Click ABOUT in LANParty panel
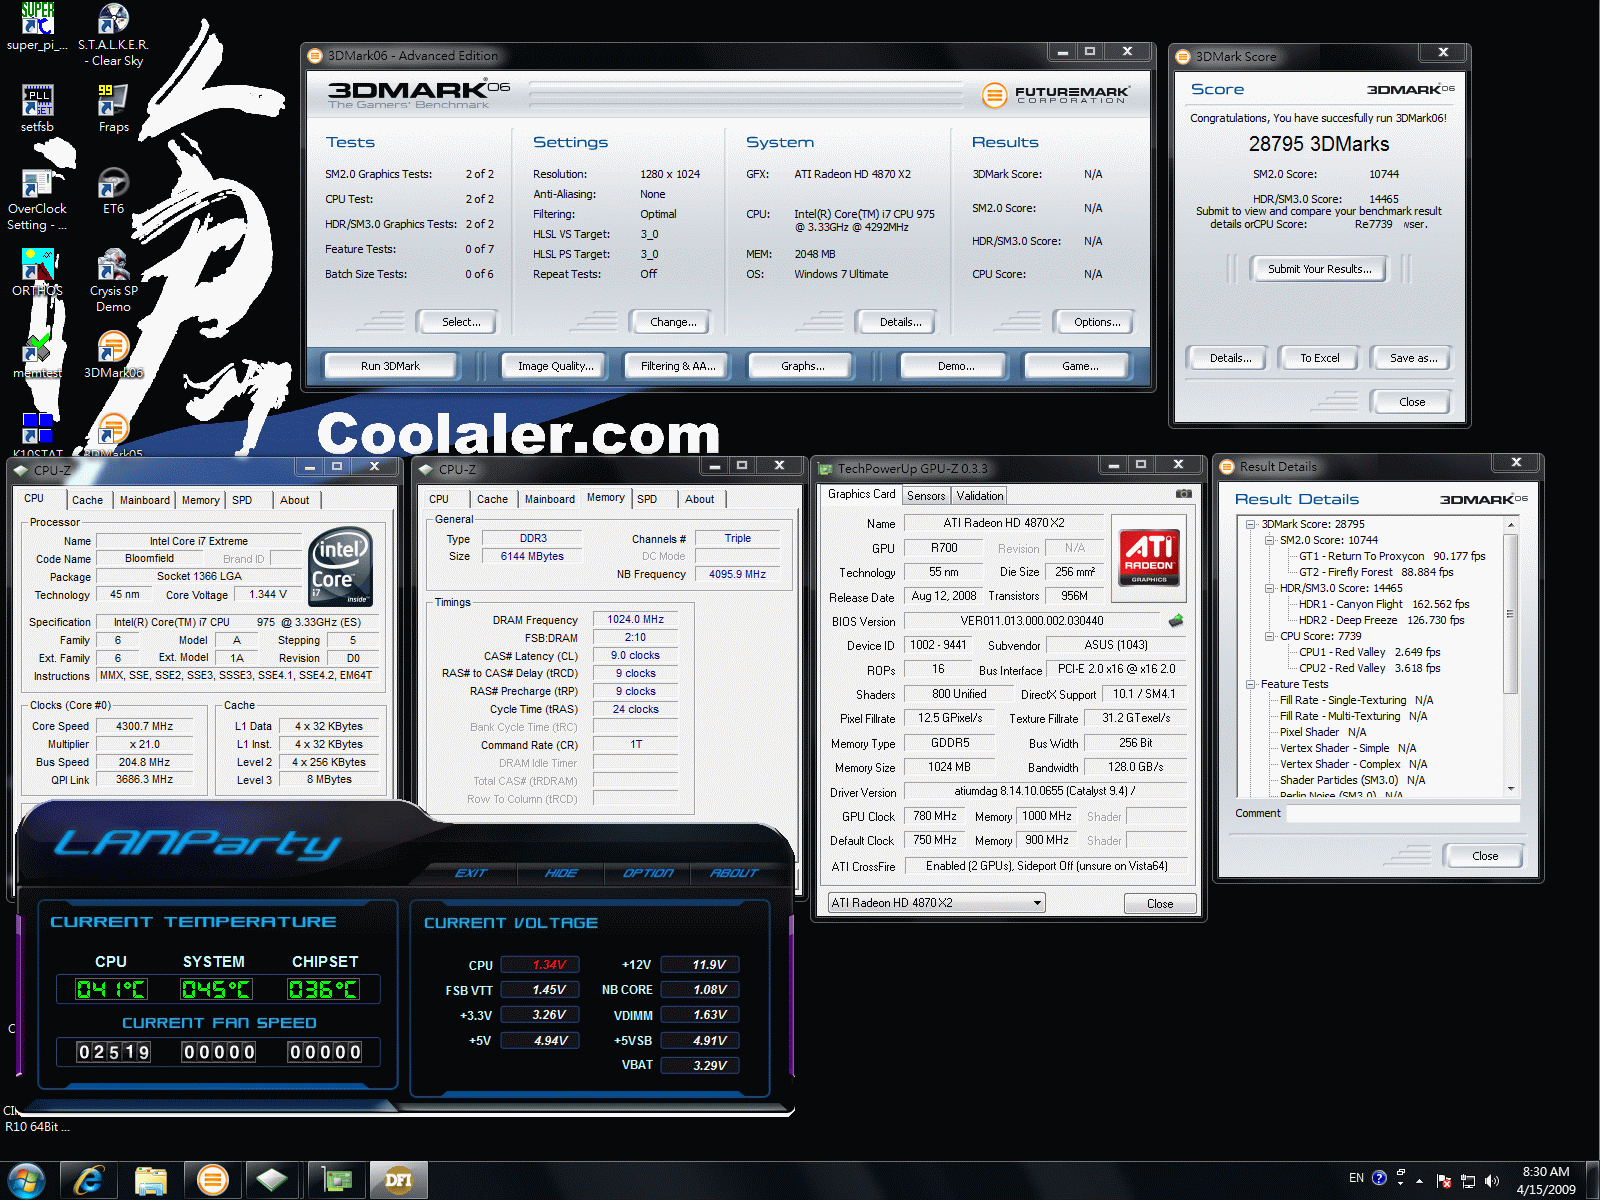This screenshot has height=1200, width=1600. coord(734,873)
